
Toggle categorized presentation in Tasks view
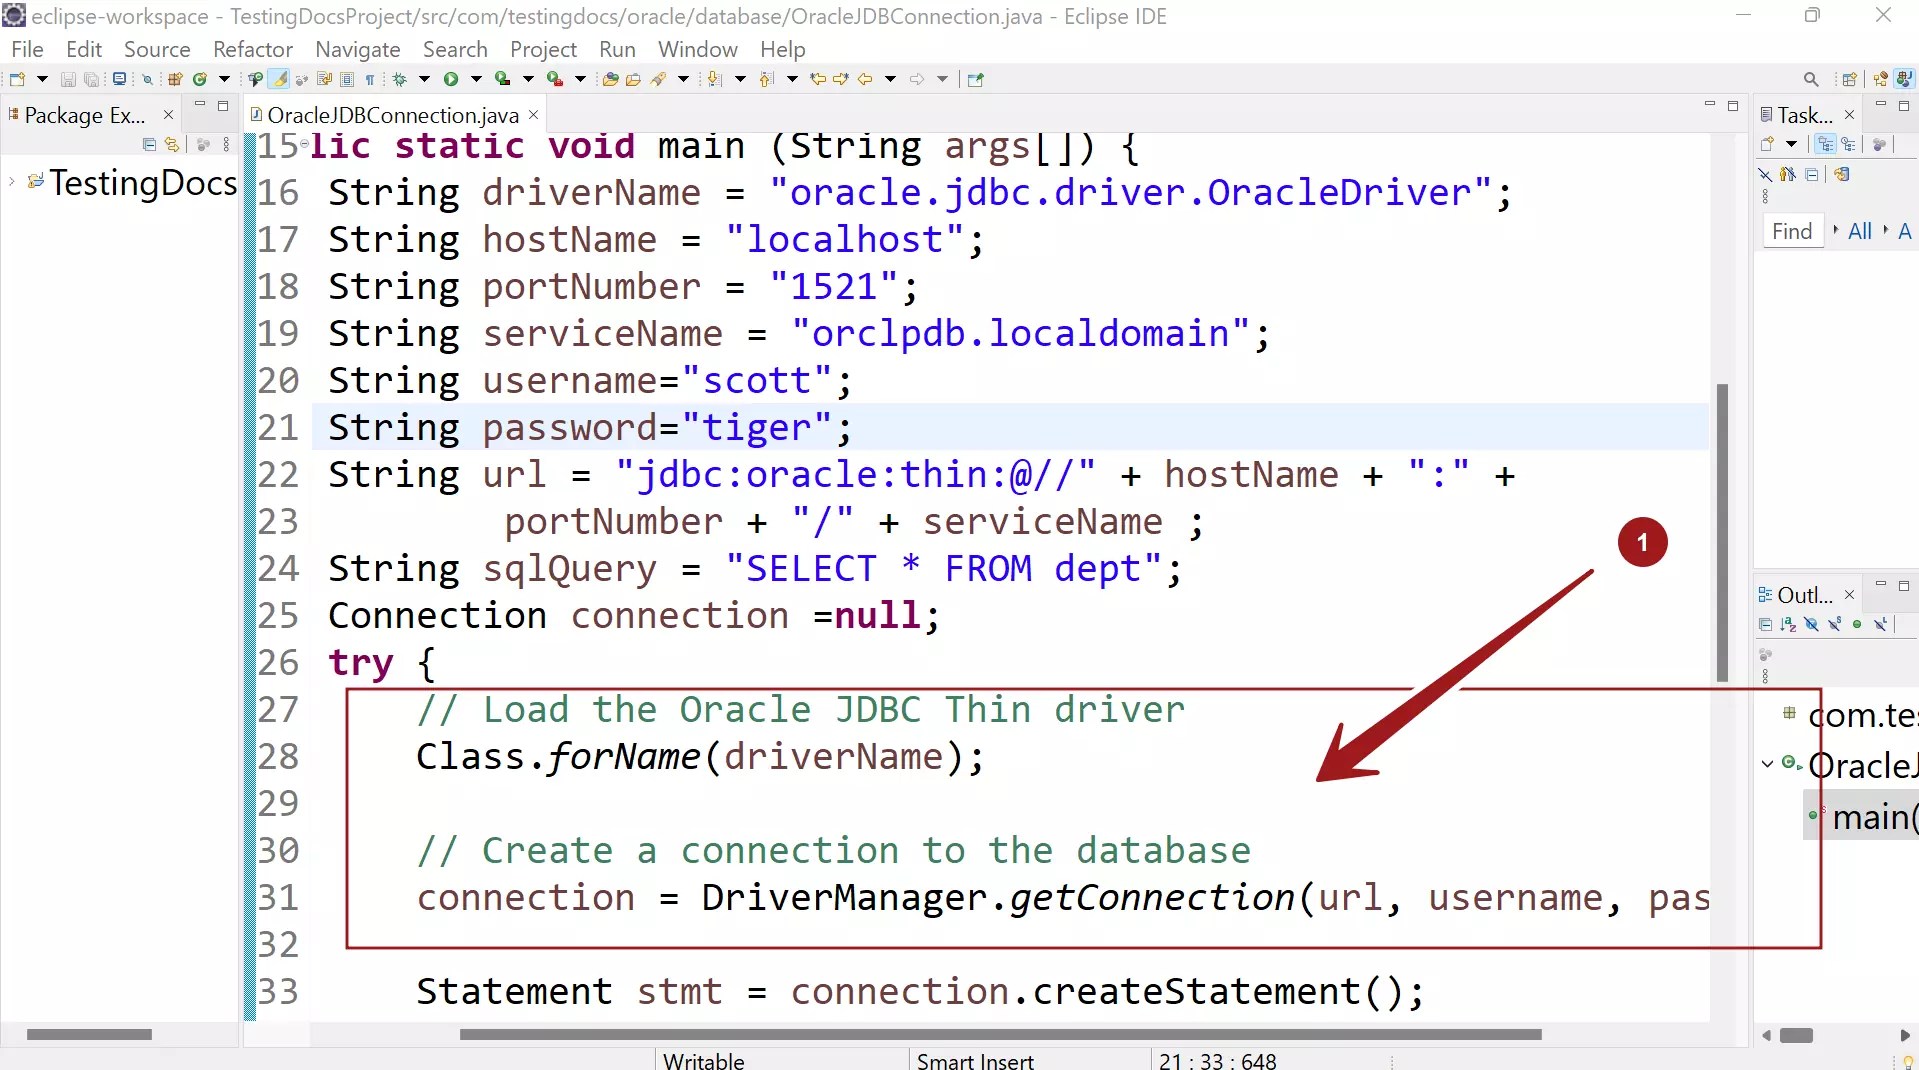1827,144
